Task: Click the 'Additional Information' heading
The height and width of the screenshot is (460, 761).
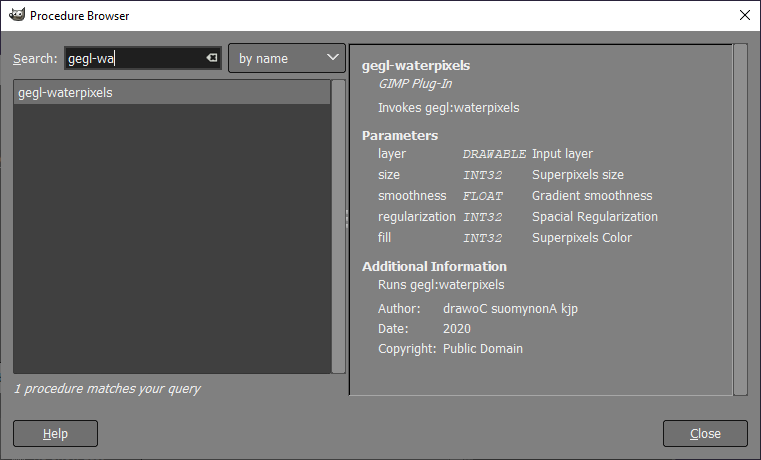Action: 434,266
